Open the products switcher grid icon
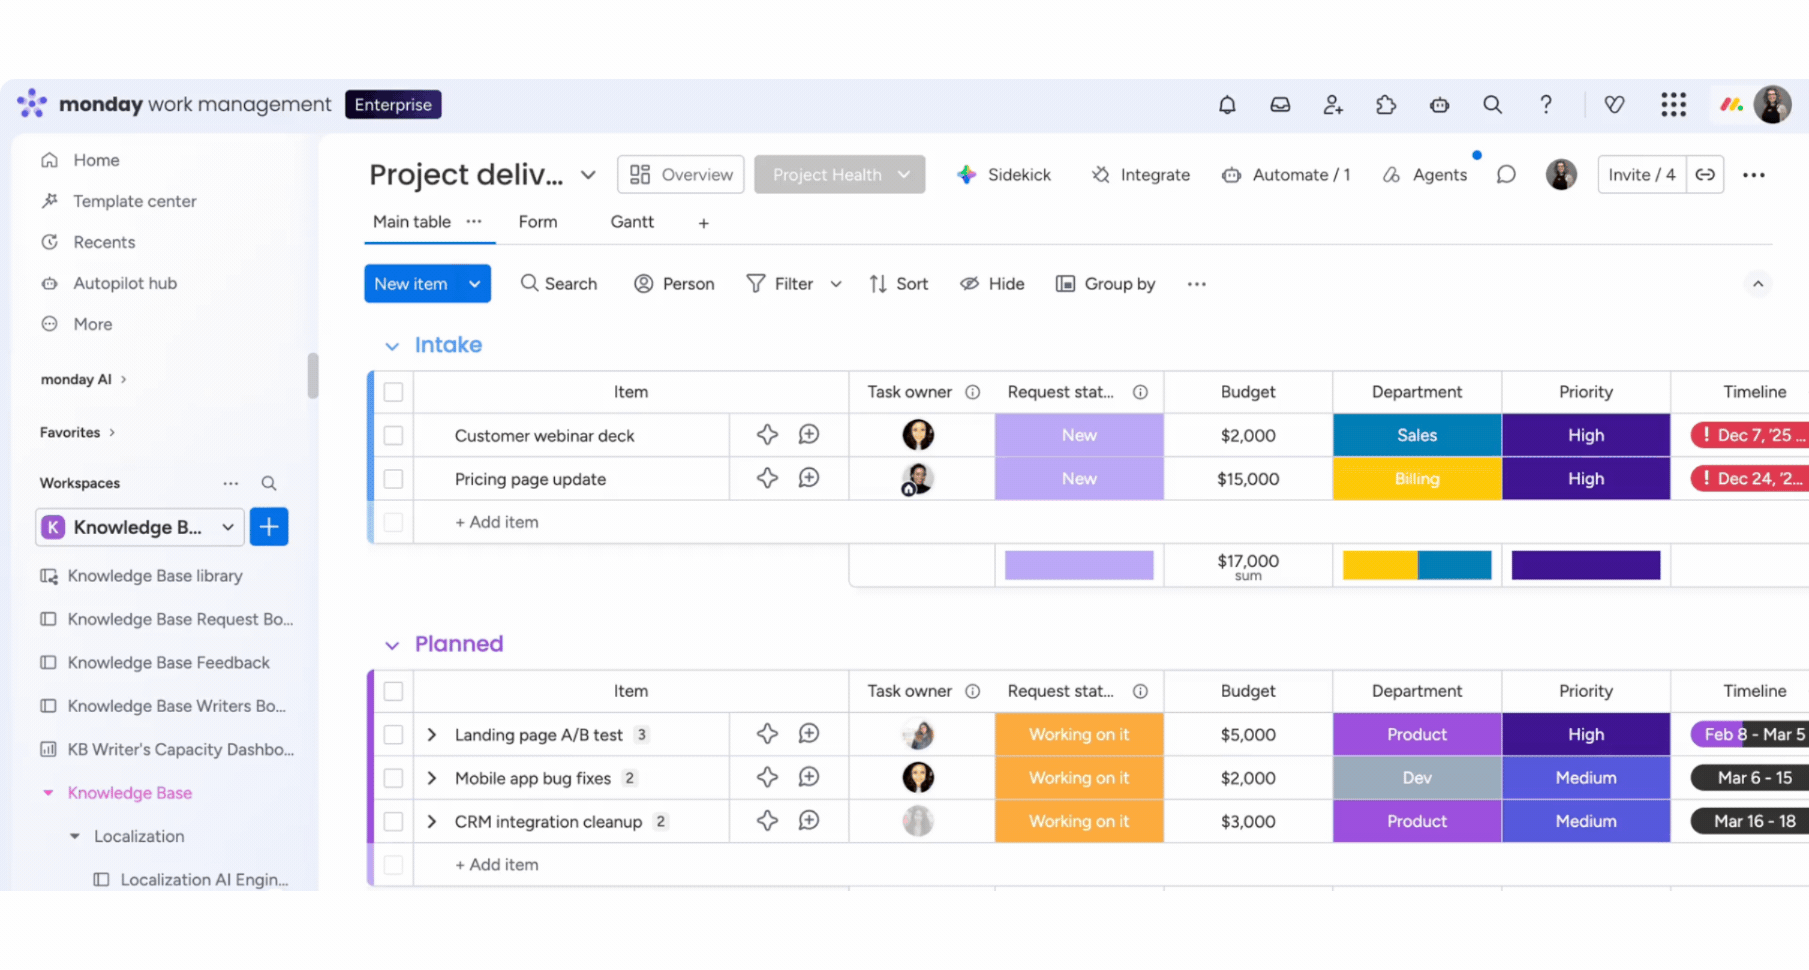Viewport: 1809px width, 970px height. point(1673,105)
